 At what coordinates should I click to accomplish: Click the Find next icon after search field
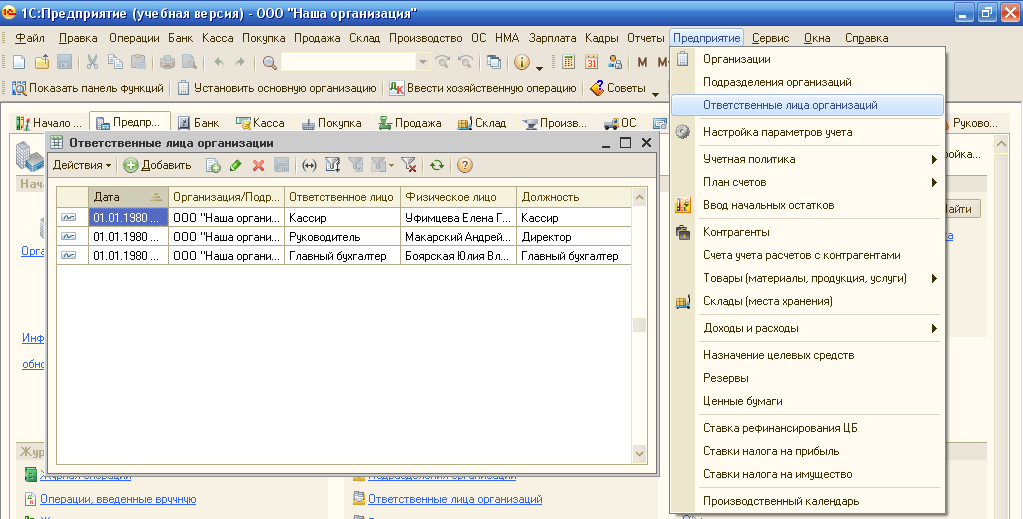click(443, 62)
